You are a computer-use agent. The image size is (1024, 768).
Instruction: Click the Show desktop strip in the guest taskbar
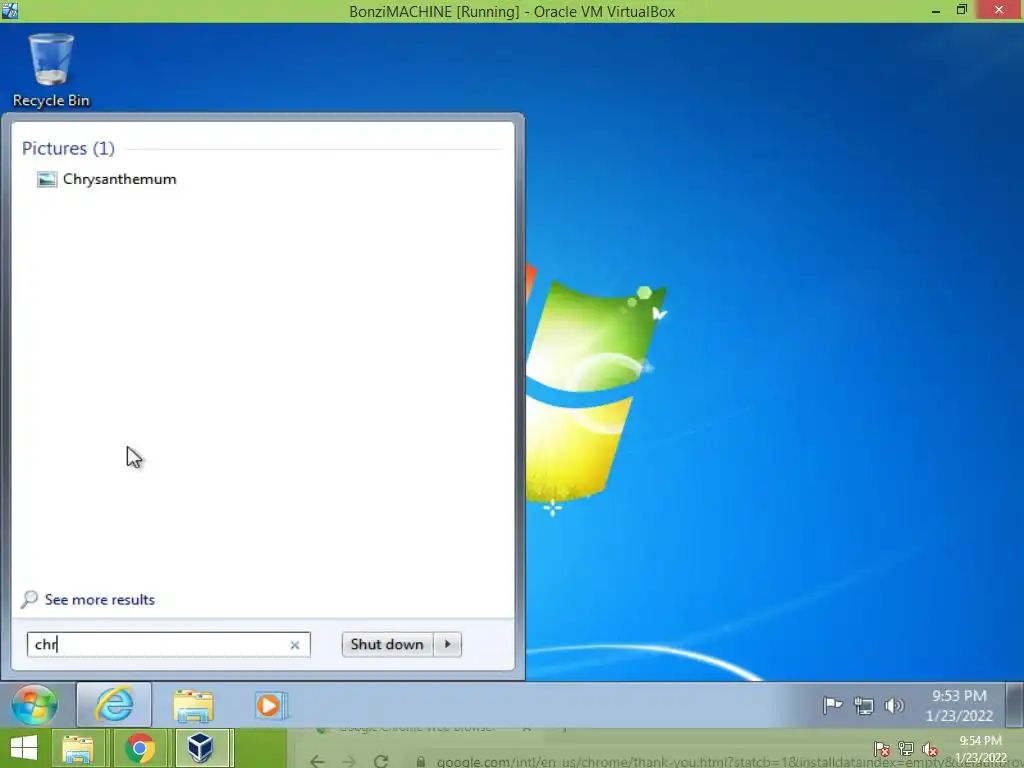click(1014, 705)
